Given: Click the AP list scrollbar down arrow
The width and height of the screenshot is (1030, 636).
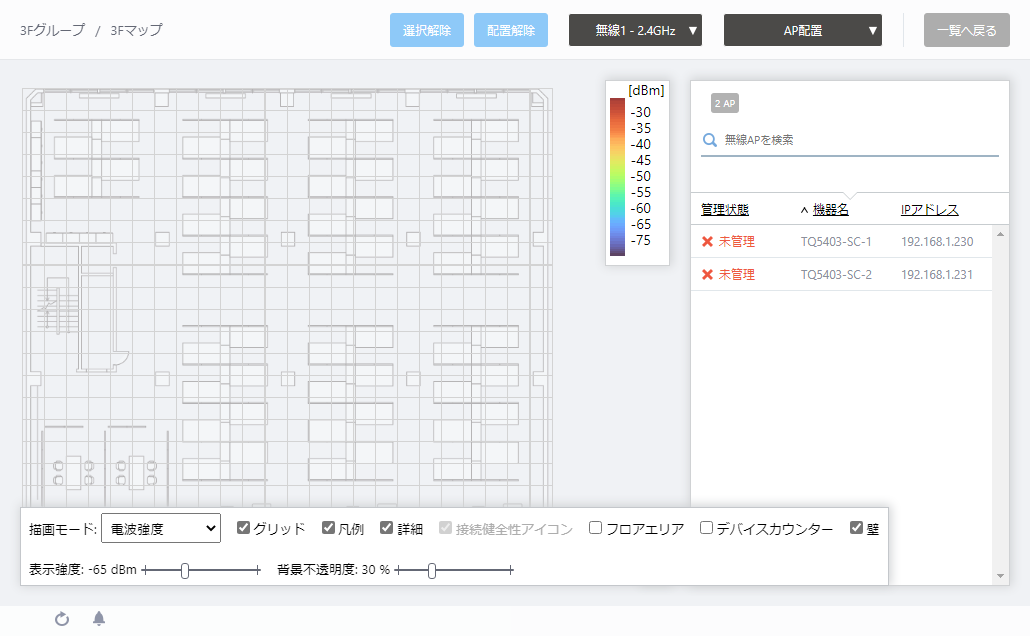Looking at the screenshot, I should pyautogui.click(x=1000, y=576).
